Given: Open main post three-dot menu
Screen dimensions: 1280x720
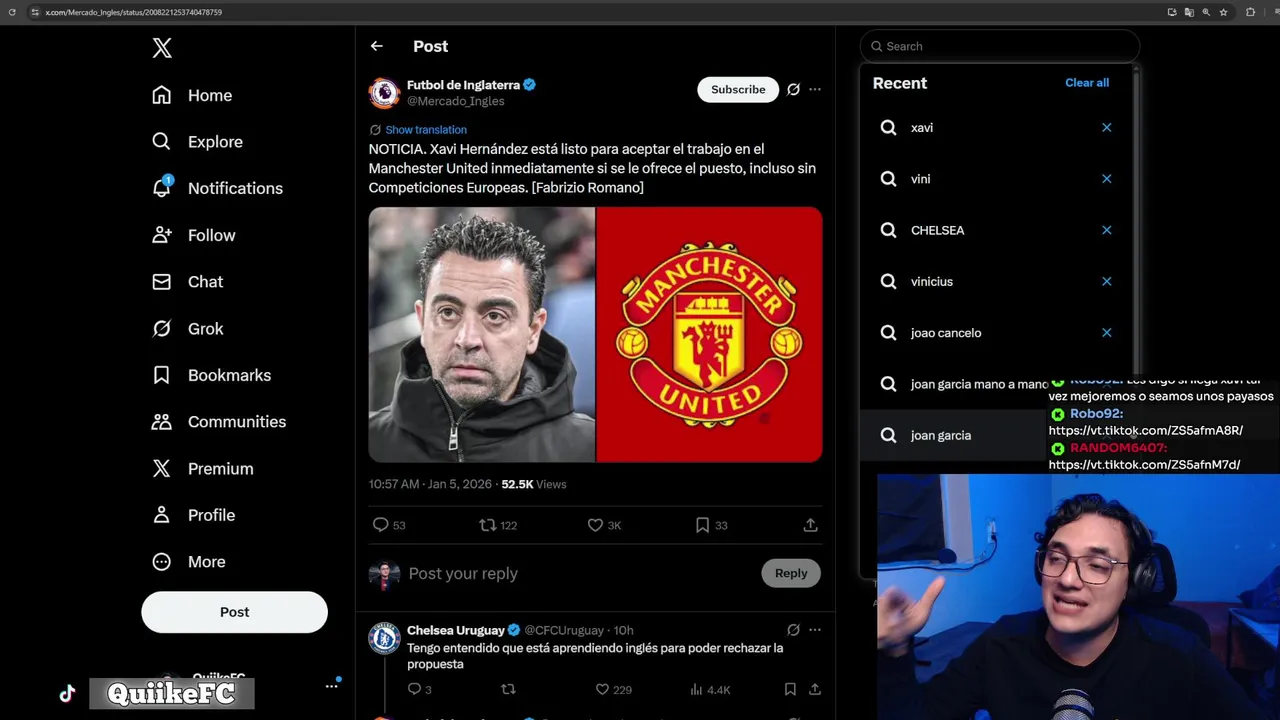Looking at the screenshot, I should [x=815, y=89].
